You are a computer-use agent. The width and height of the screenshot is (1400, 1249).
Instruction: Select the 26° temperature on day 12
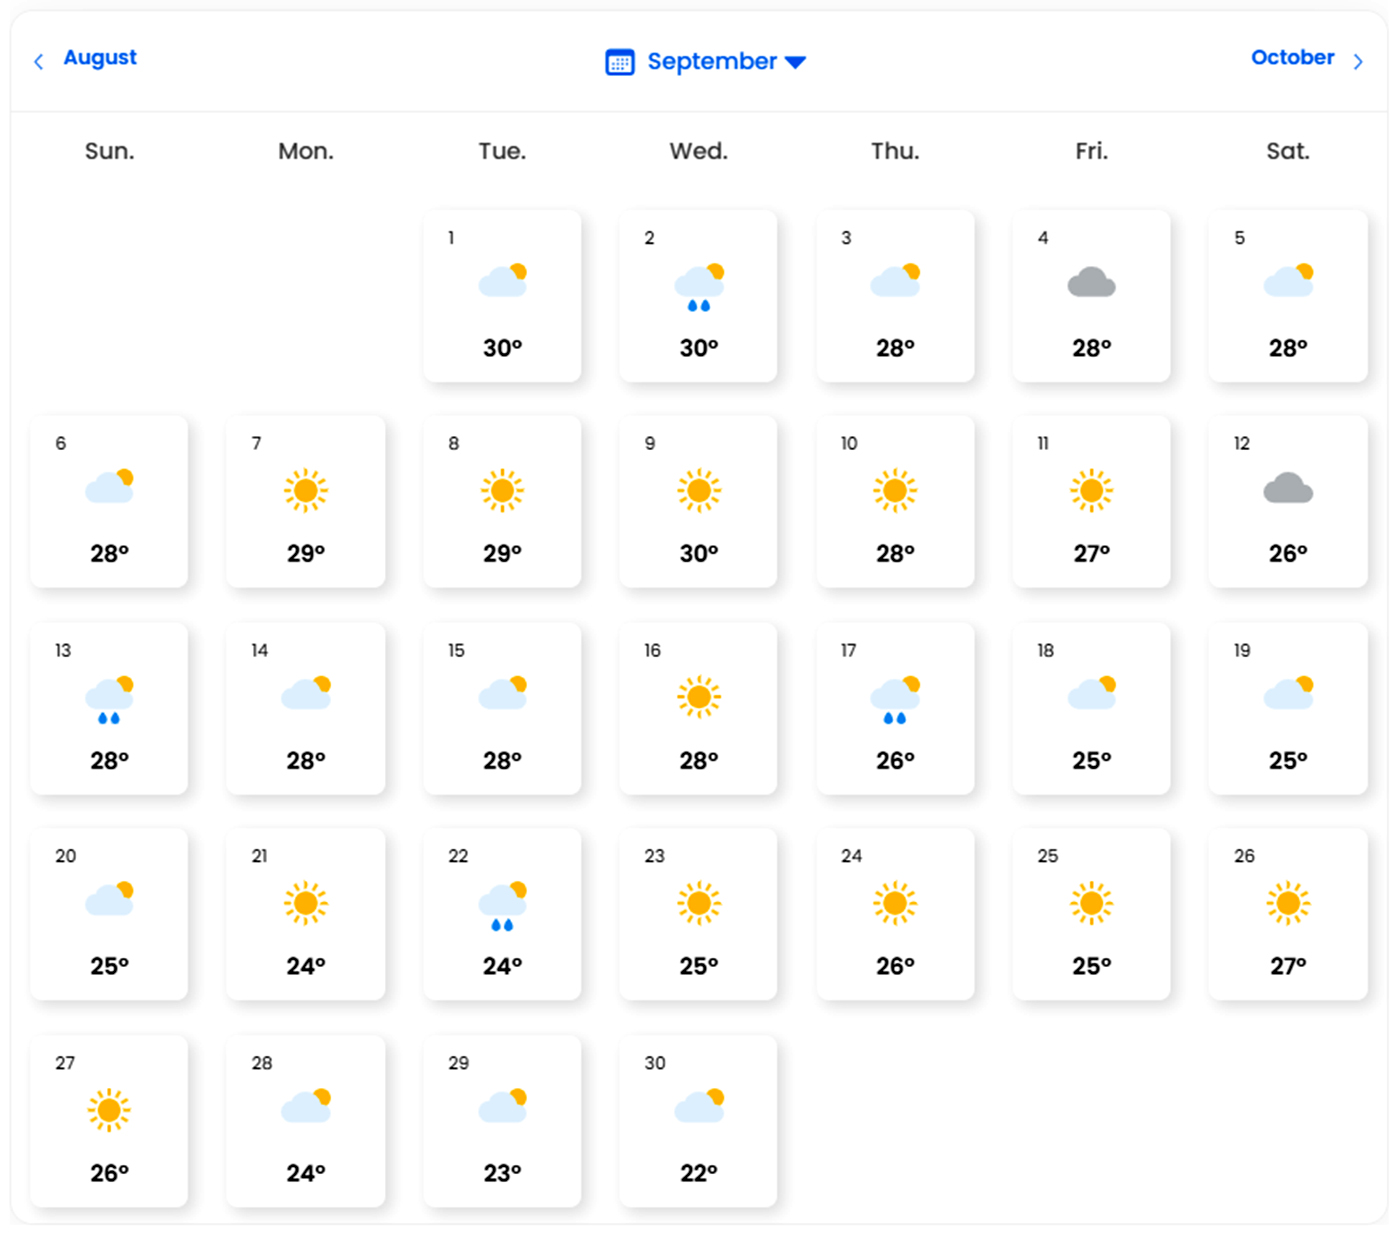1288,554
